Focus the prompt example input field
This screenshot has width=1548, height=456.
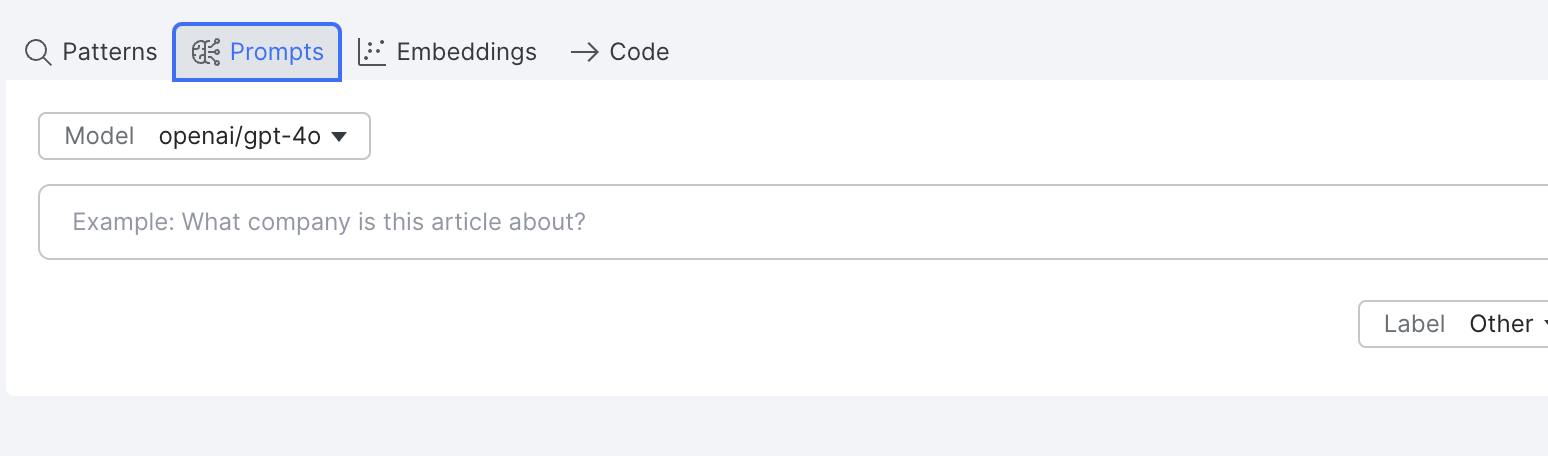point(793,222)
